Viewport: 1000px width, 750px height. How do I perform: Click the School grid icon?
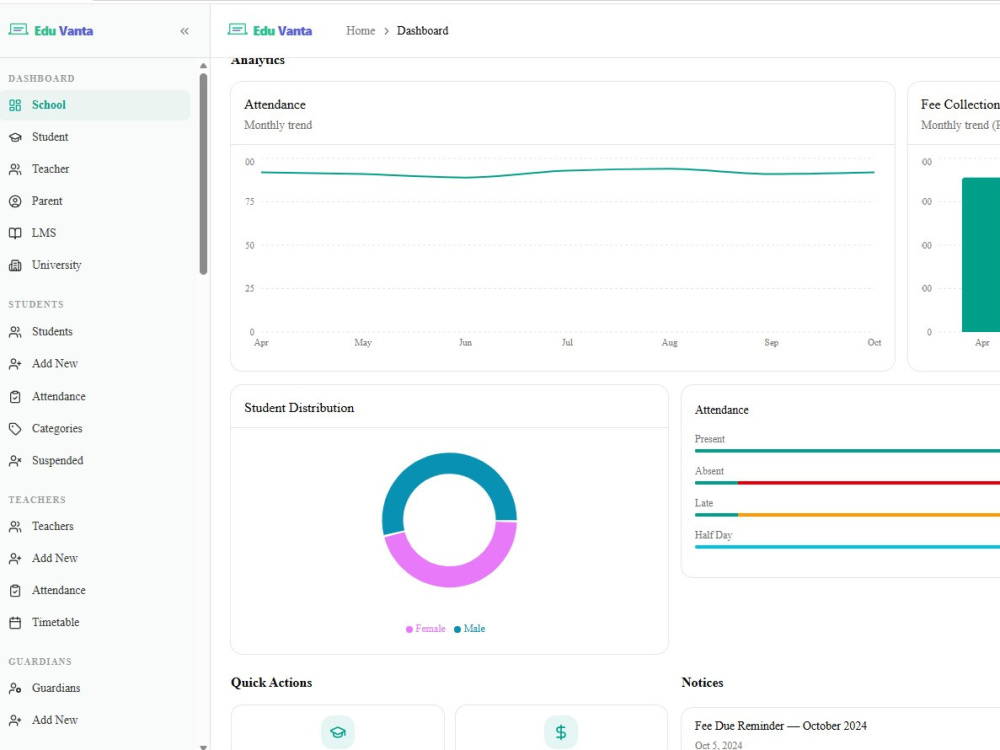[15, 105]
